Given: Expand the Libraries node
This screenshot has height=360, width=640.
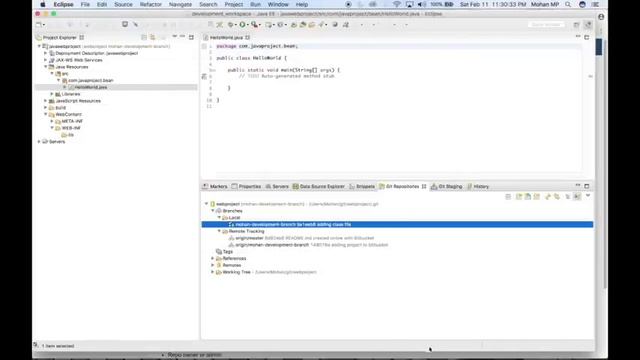Looking at the screenshot, I should click(x=52, y=94).
